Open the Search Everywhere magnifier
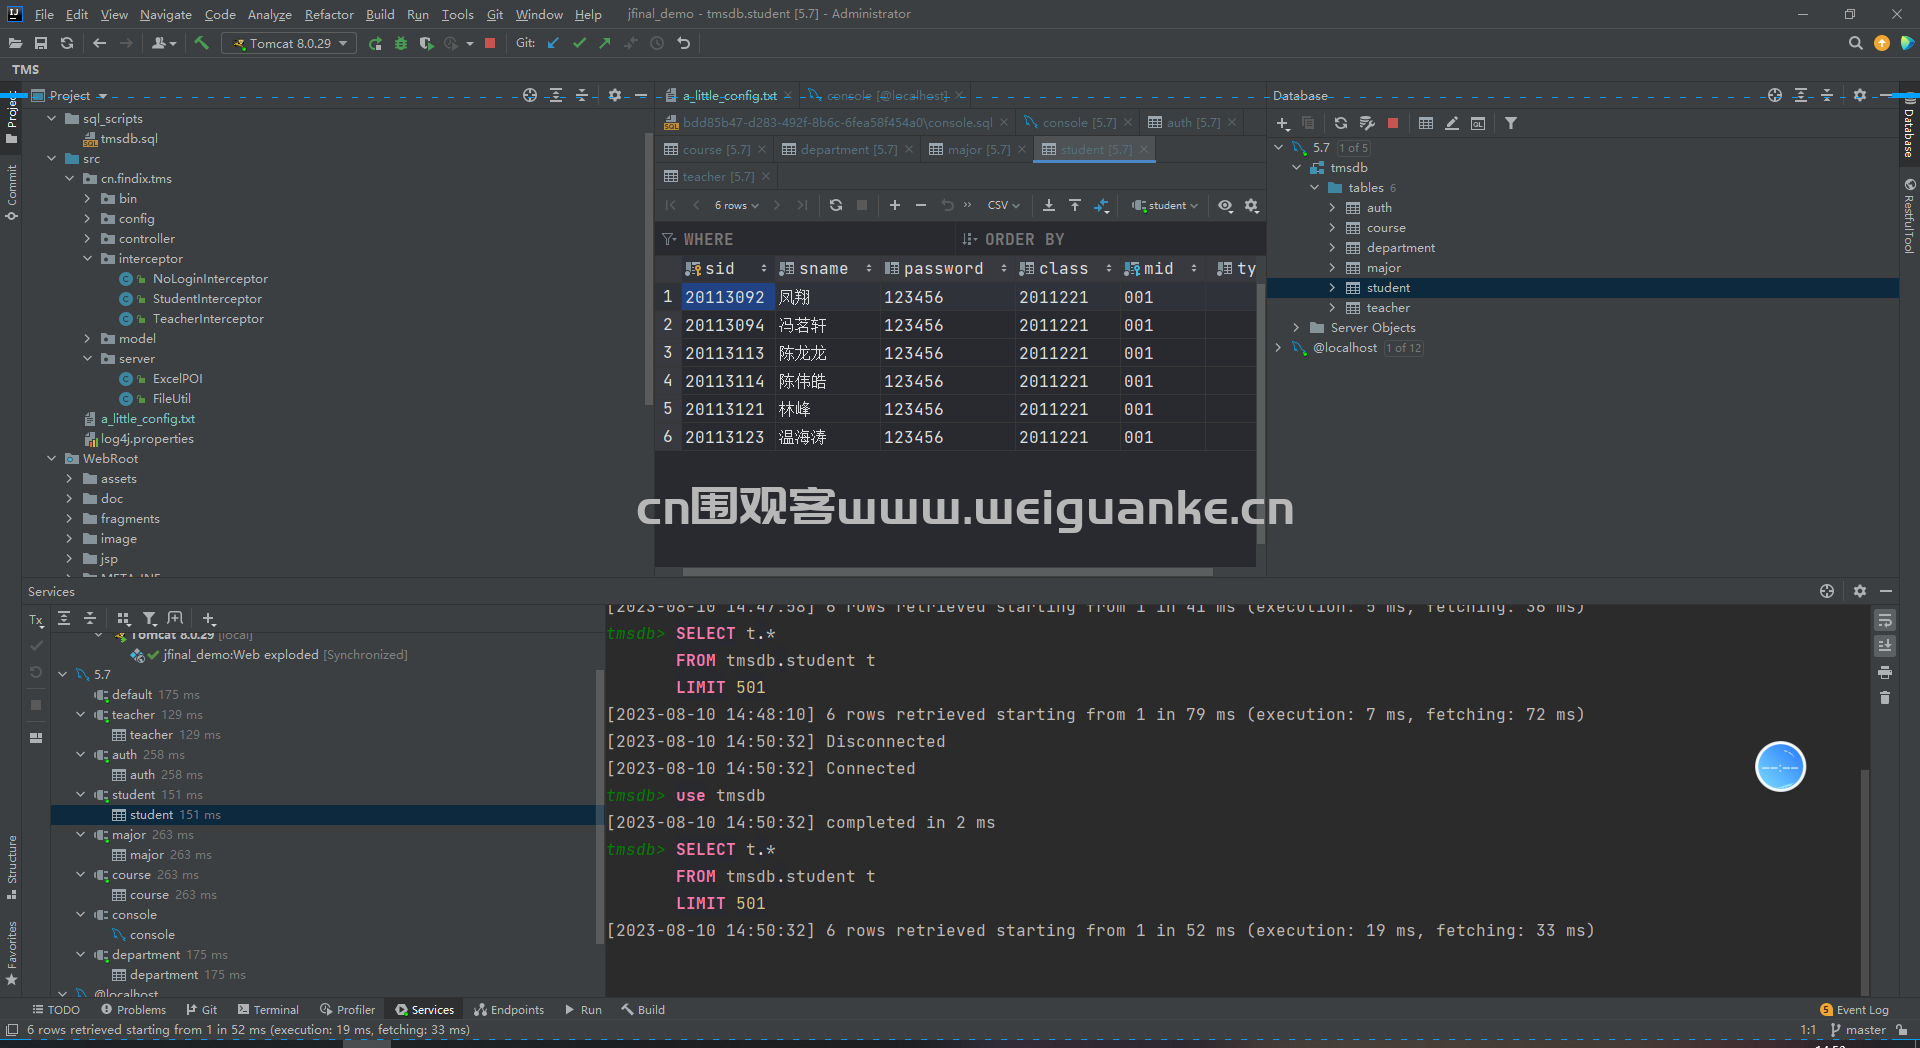The width and height of the screenshot is (1920, 1048). click(x=1855, y=43)
